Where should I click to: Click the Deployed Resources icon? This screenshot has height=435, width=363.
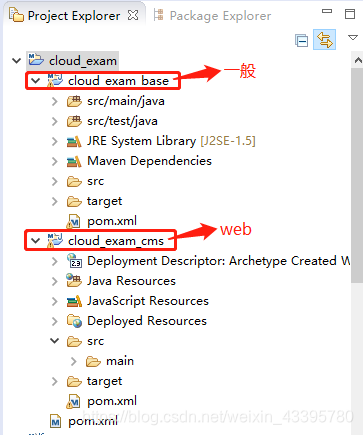pos(74,321)
